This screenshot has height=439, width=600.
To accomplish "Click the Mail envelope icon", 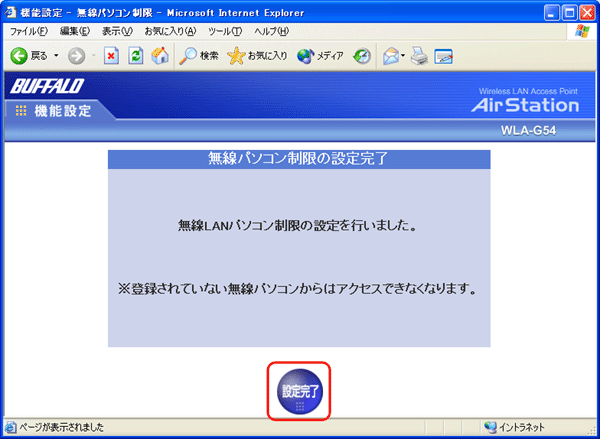I will click(392, 56).
